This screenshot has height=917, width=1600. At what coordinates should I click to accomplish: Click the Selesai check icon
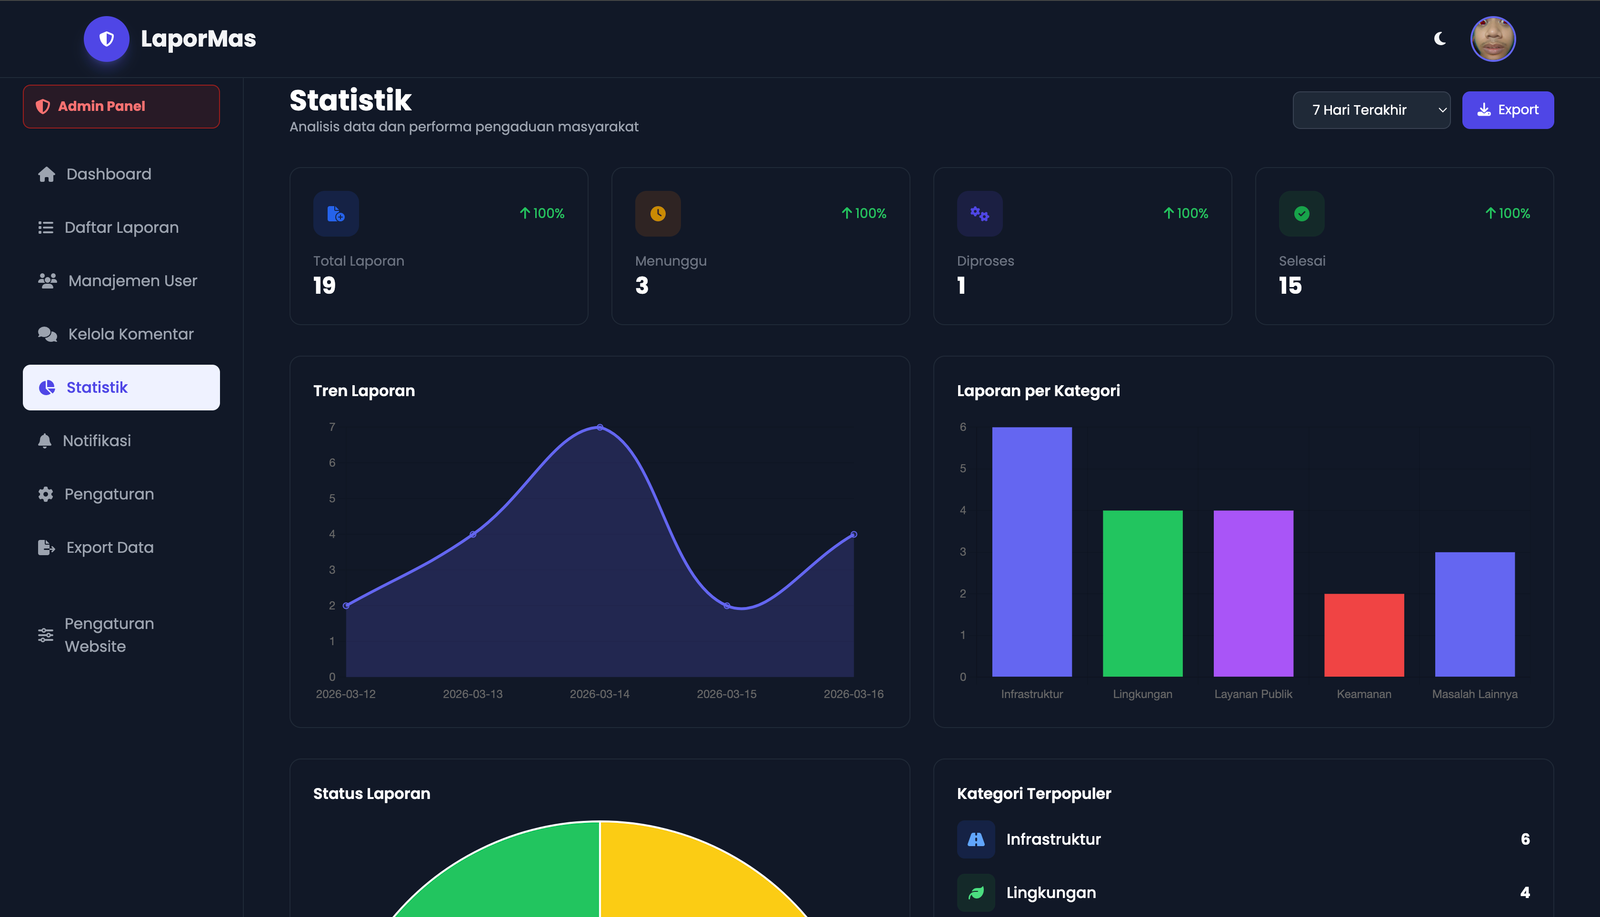[1302, 214]
